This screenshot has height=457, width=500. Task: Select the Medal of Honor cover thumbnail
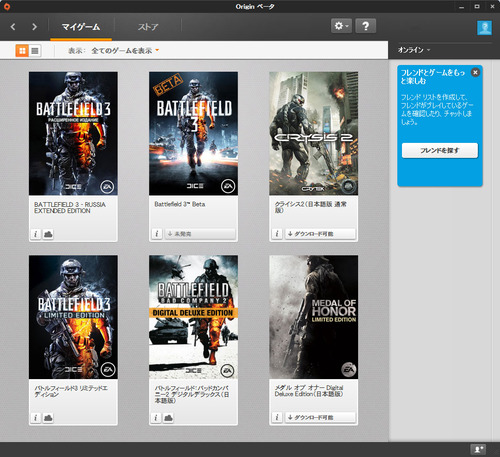click(313, 317)
